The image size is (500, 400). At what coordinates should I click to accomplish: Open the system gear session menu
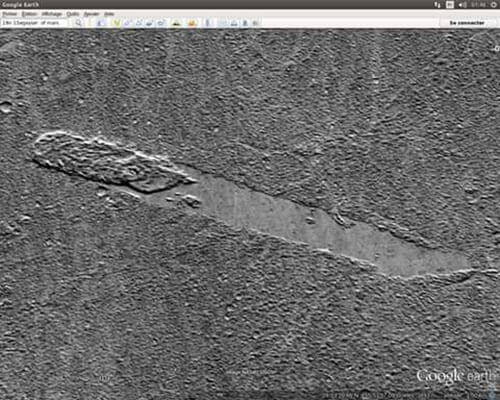(494, 5)
